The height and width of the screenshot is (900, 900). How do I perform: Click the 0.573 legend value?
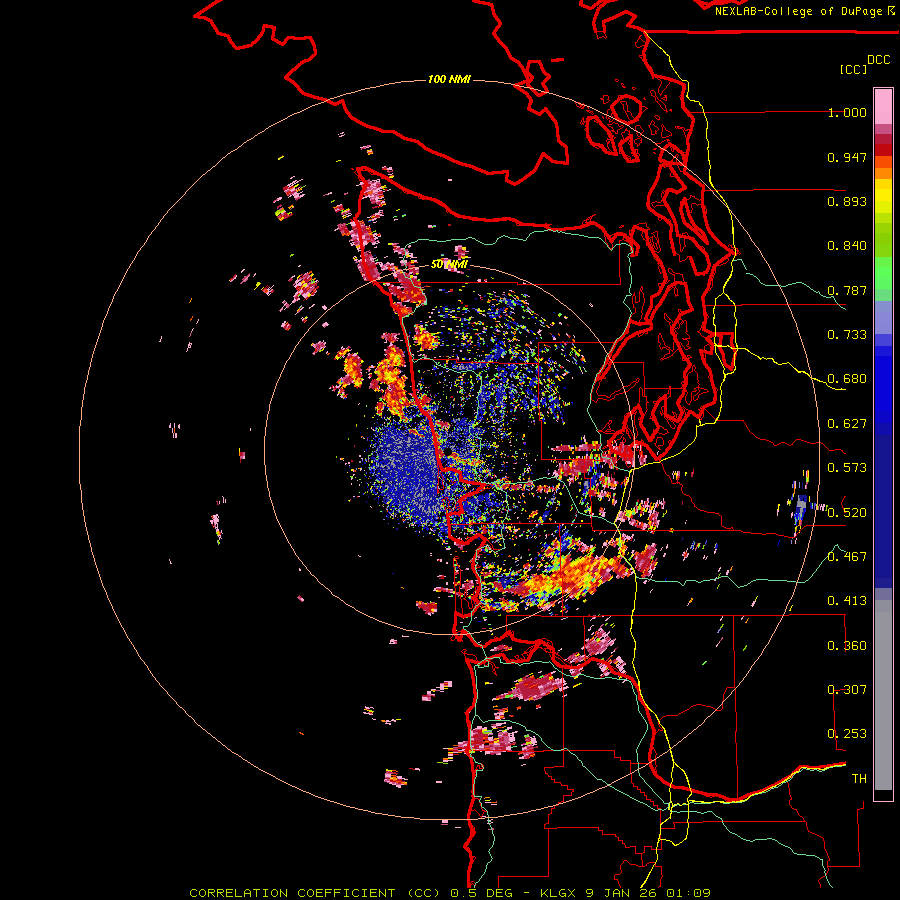coord(847,468)
